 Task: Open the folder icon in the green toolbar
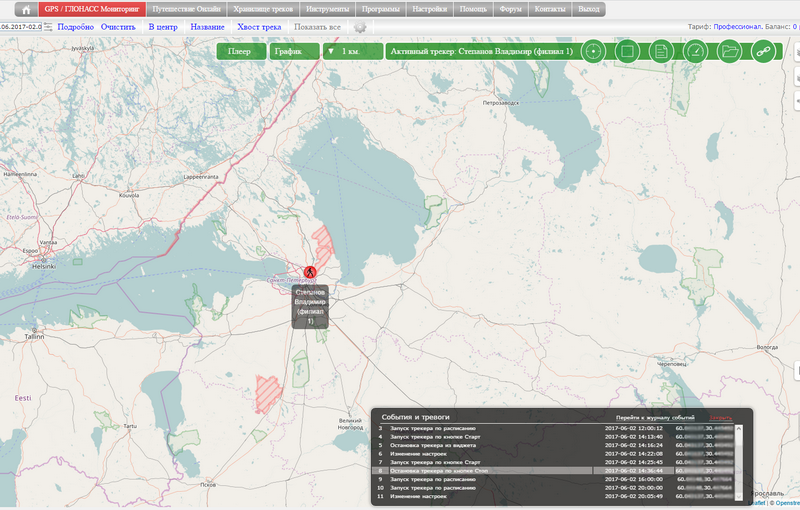click(730, 50)
